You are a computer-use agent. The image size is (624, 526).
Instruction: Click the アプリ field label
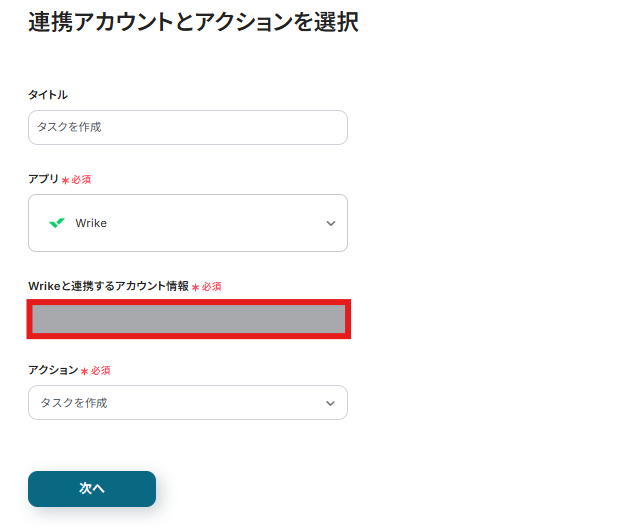pos(43,179)
